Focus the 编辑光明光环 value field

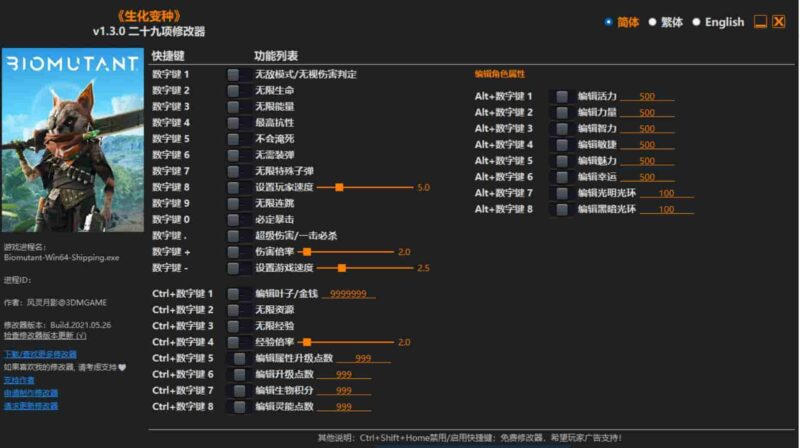point(666,193)
